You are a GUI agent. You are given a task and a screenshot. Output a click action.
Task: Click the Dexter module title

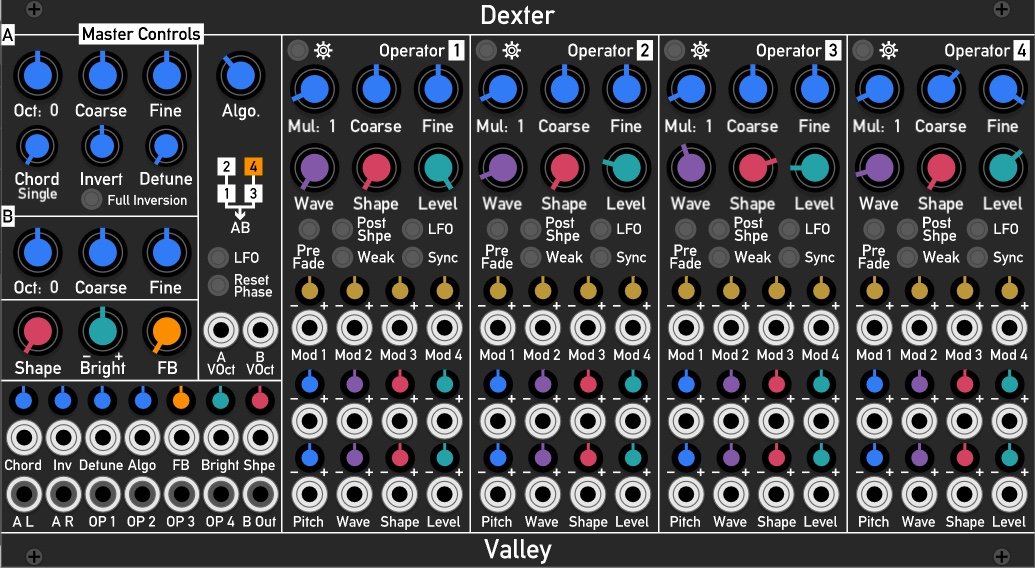coord(518,15)
